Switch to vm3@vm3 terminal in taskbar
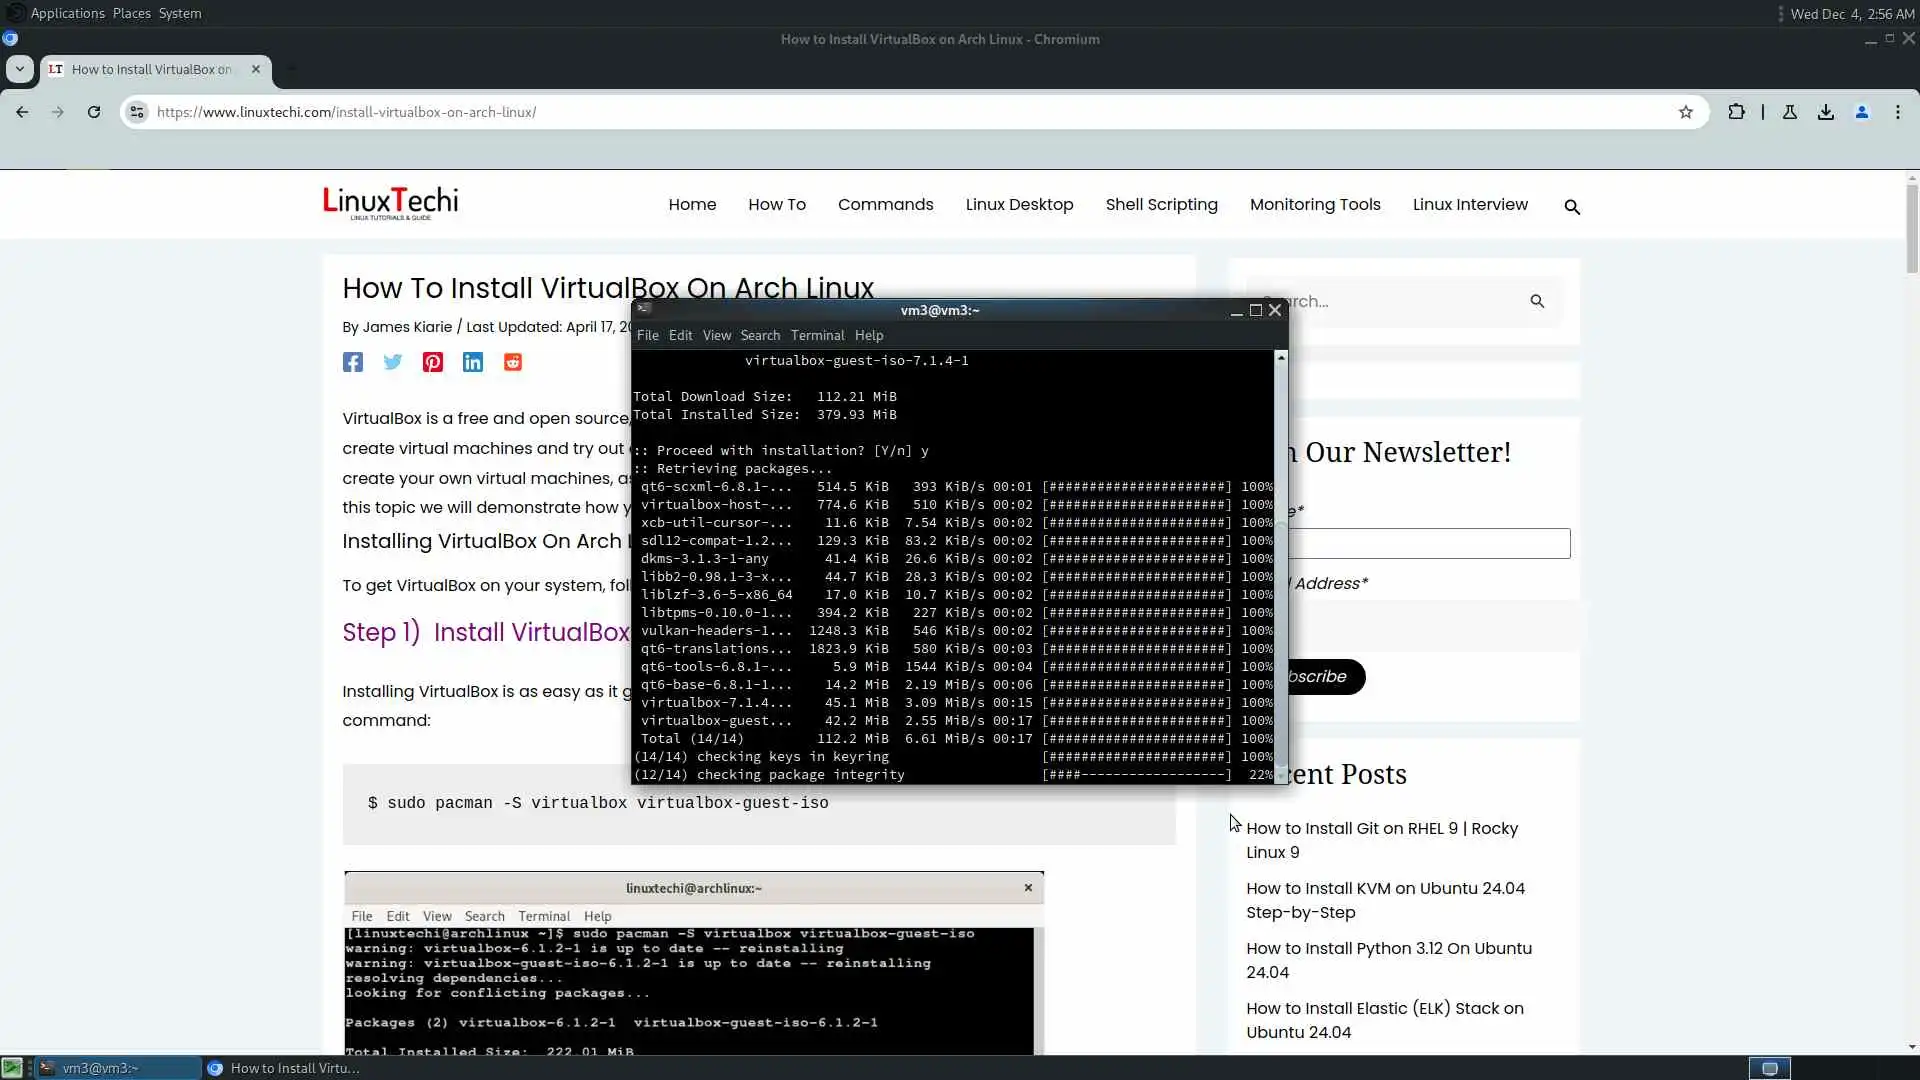1920x1080 pixels. tap(100, 1068)
